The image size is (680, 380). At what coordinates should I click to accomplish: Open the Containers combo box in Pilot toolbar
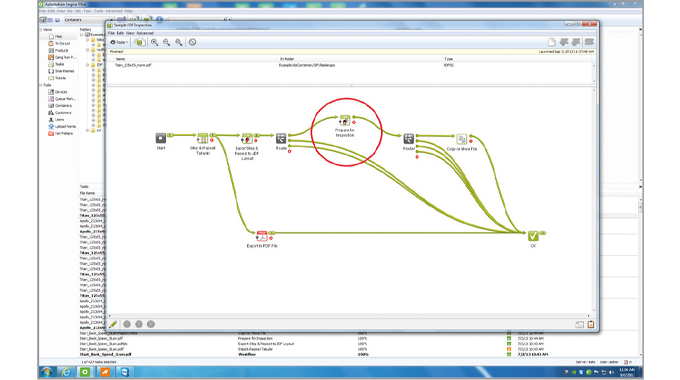(88, 20)
